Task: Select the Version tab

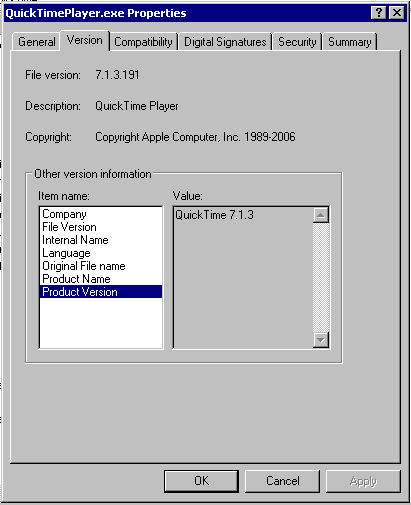Action: tap(85, 40)
